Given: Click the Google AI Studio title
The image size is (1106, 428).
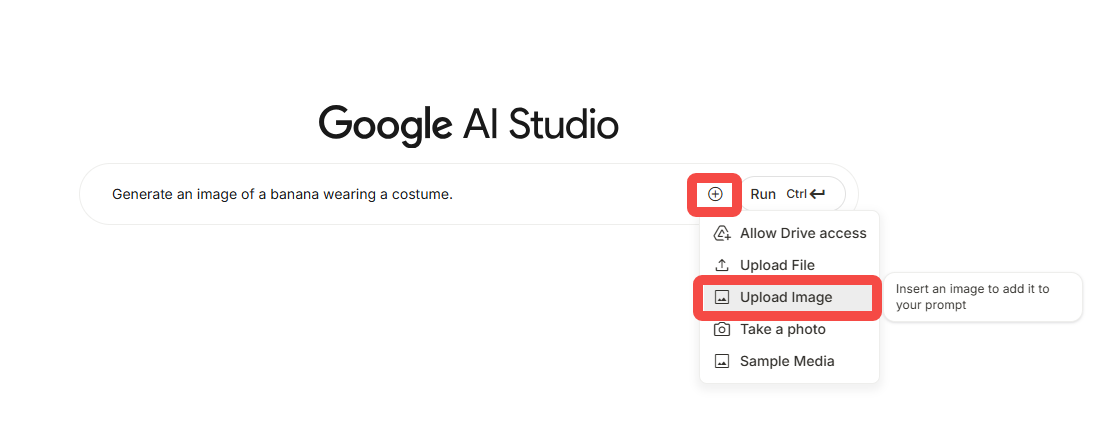Looking at the screenshot, I should click(468, 125).
